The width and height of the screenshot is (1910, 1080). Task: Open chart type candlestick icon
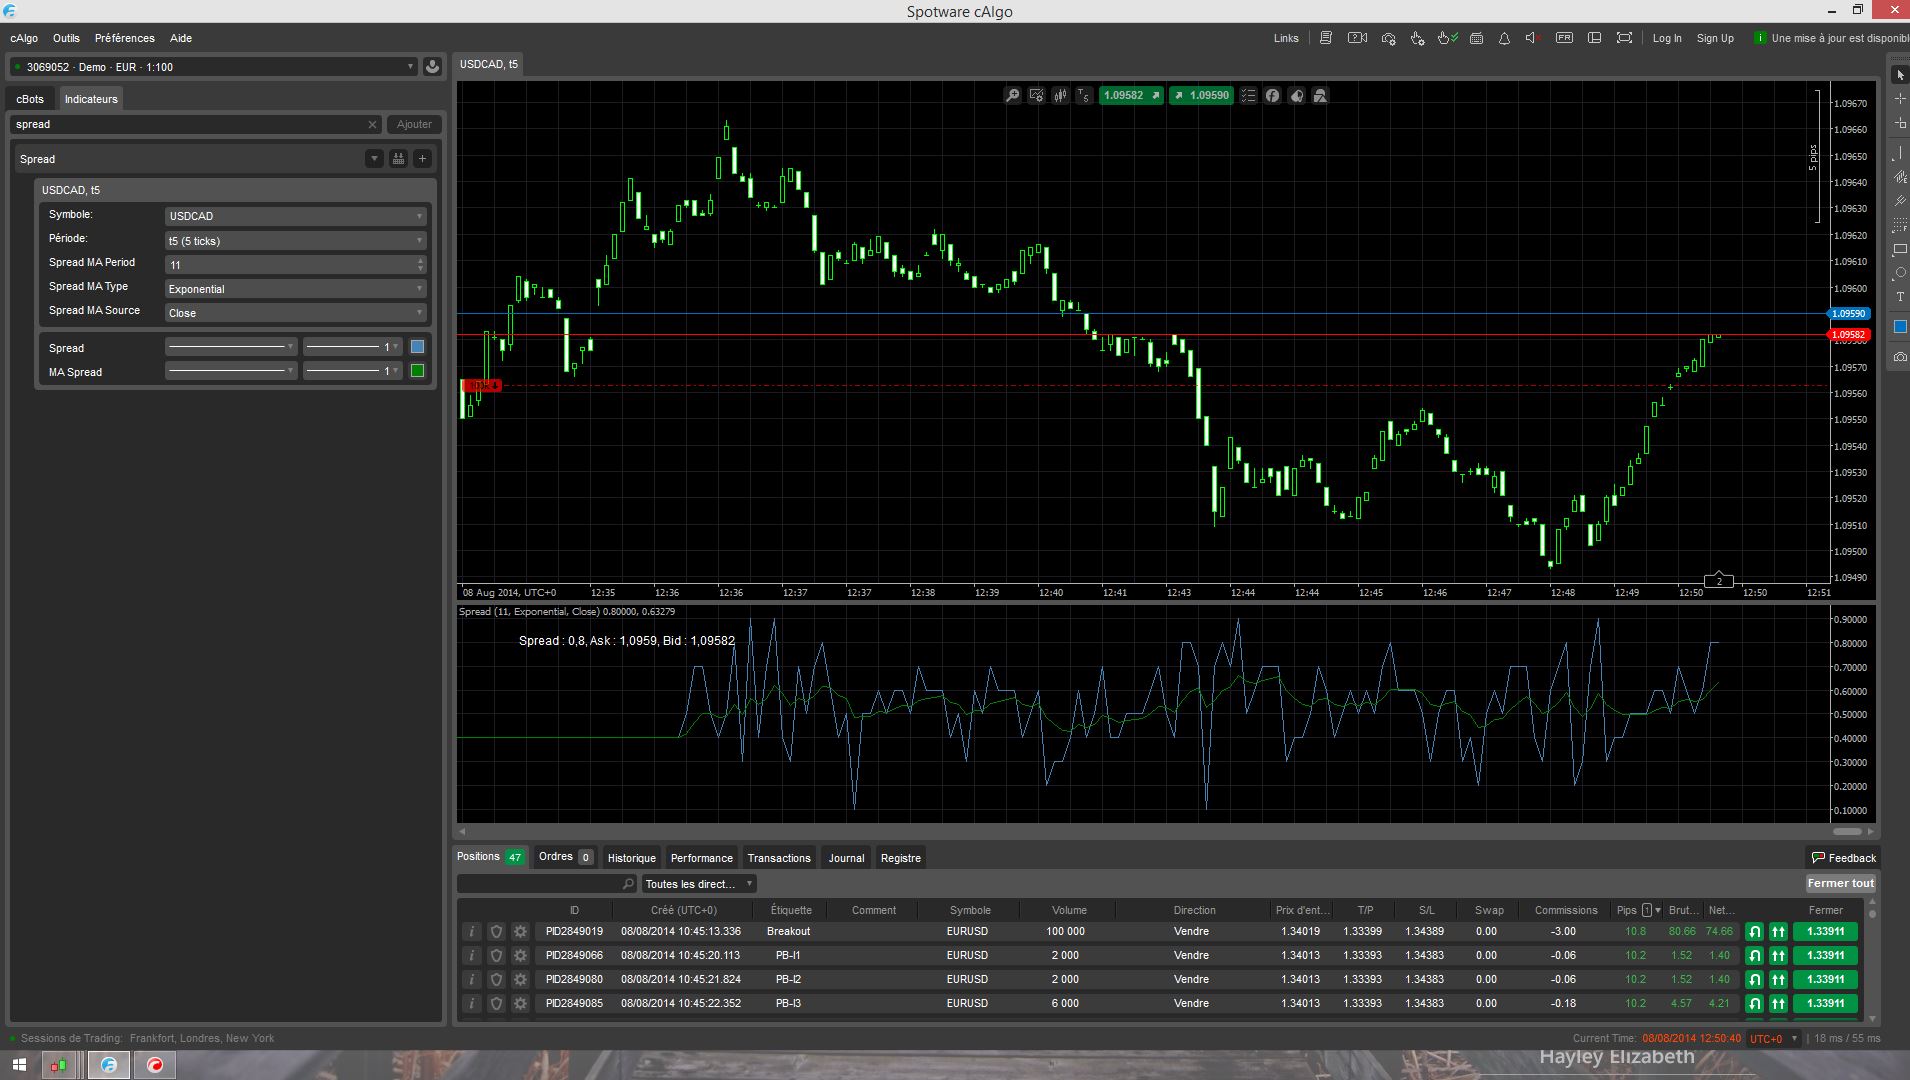(x=1060, y=96)
